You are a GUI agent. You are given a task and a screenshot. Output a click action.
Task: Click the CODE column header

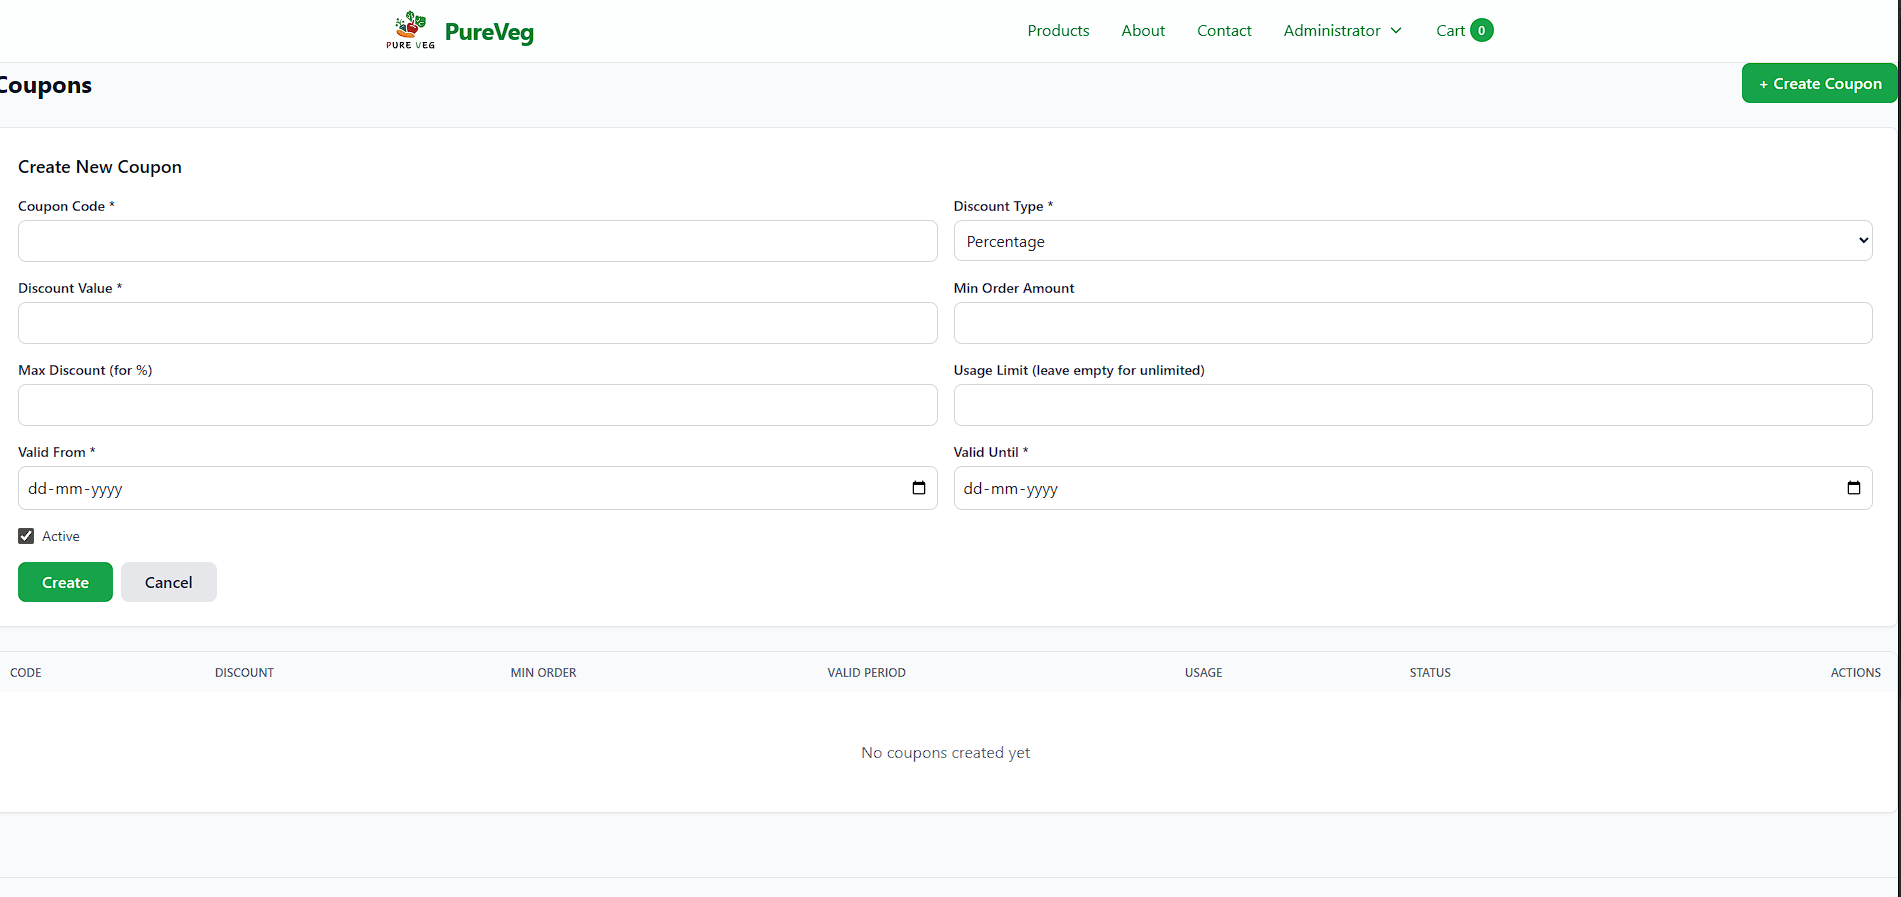coord(26,672)
